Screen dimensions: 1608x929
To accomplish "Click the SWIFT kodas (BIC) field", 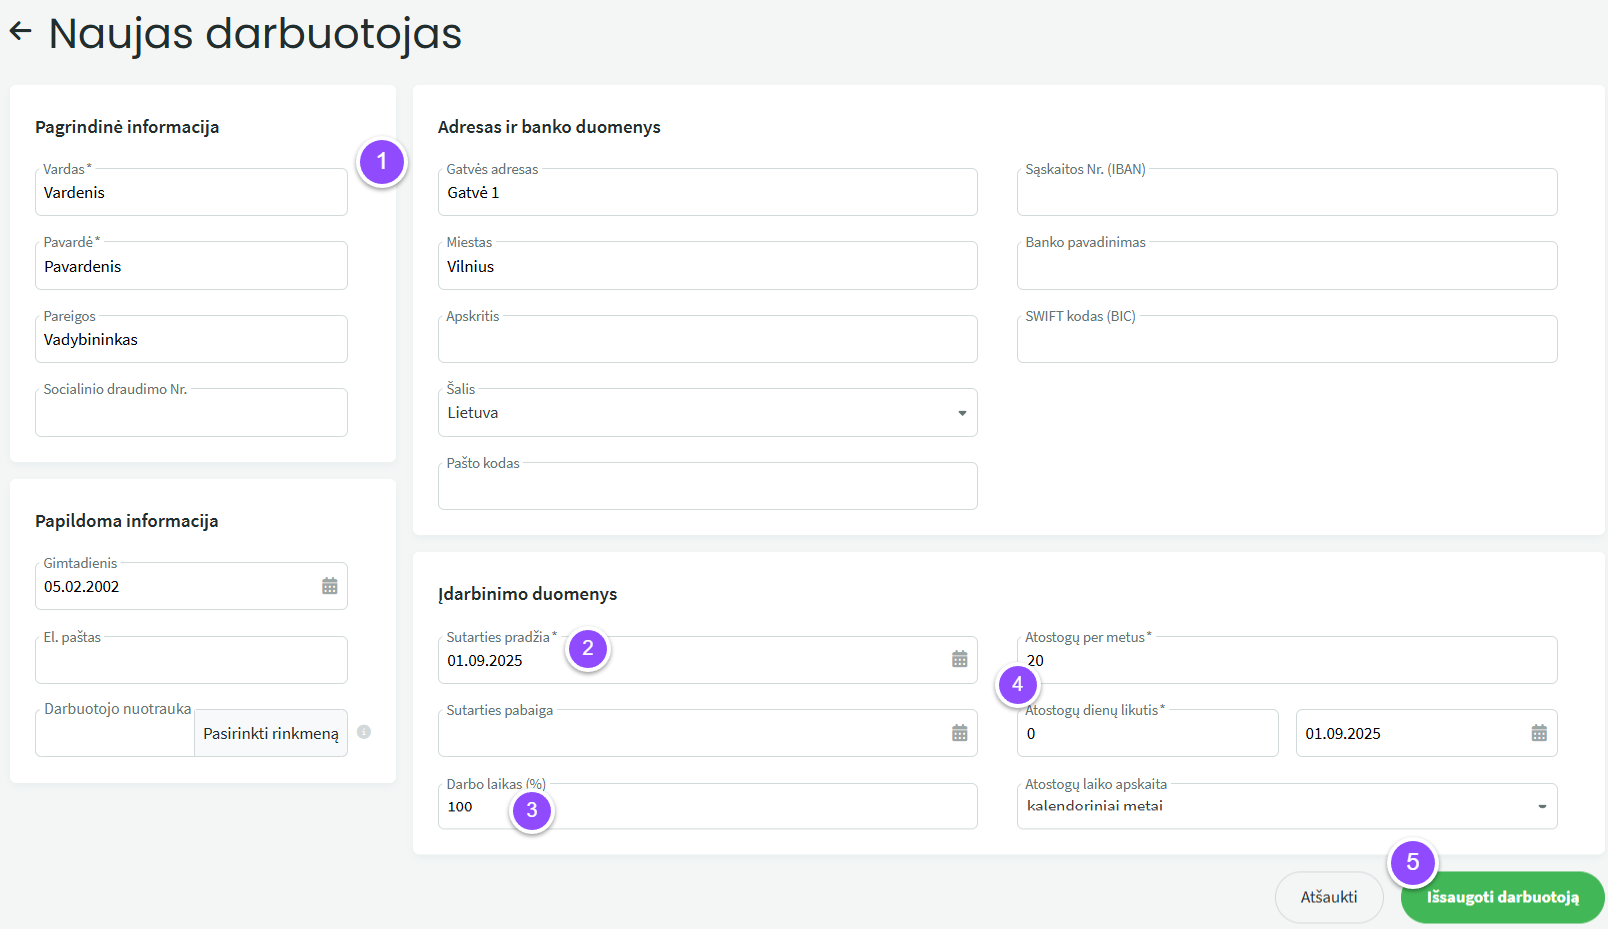I will [x=1286, y=341].
